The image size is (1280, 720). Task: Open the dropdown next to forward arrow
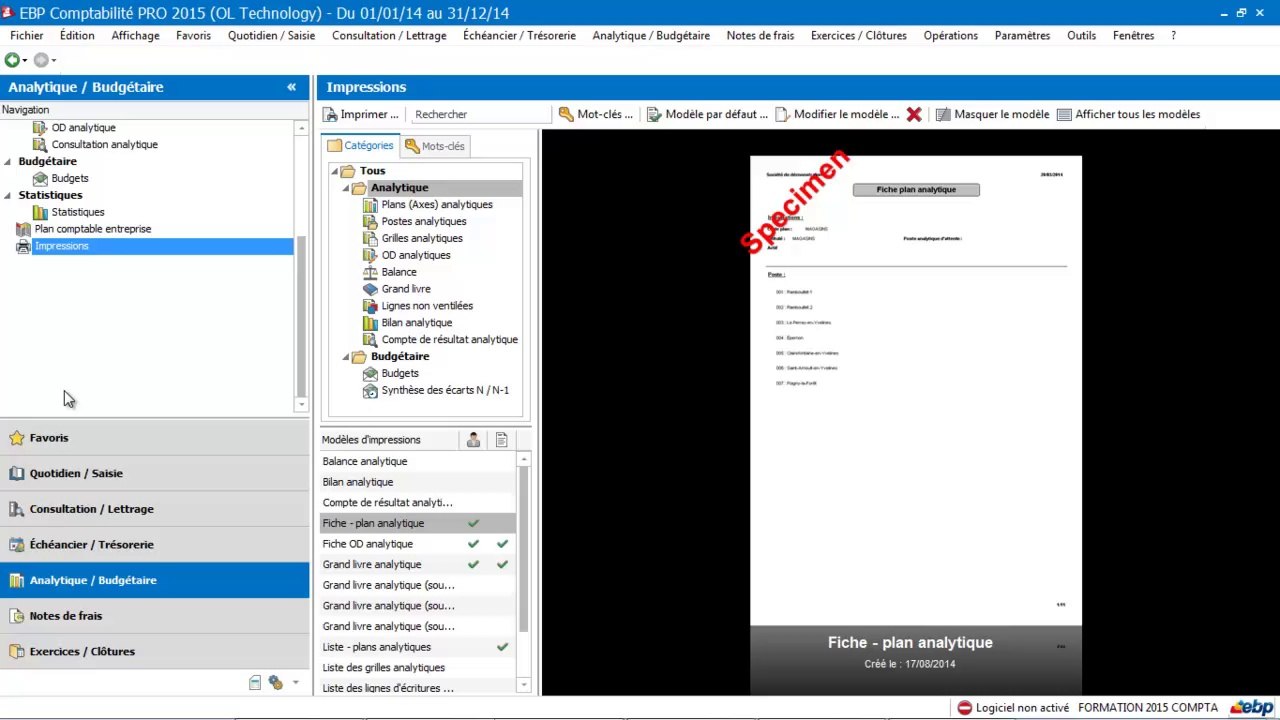point(54,61)
